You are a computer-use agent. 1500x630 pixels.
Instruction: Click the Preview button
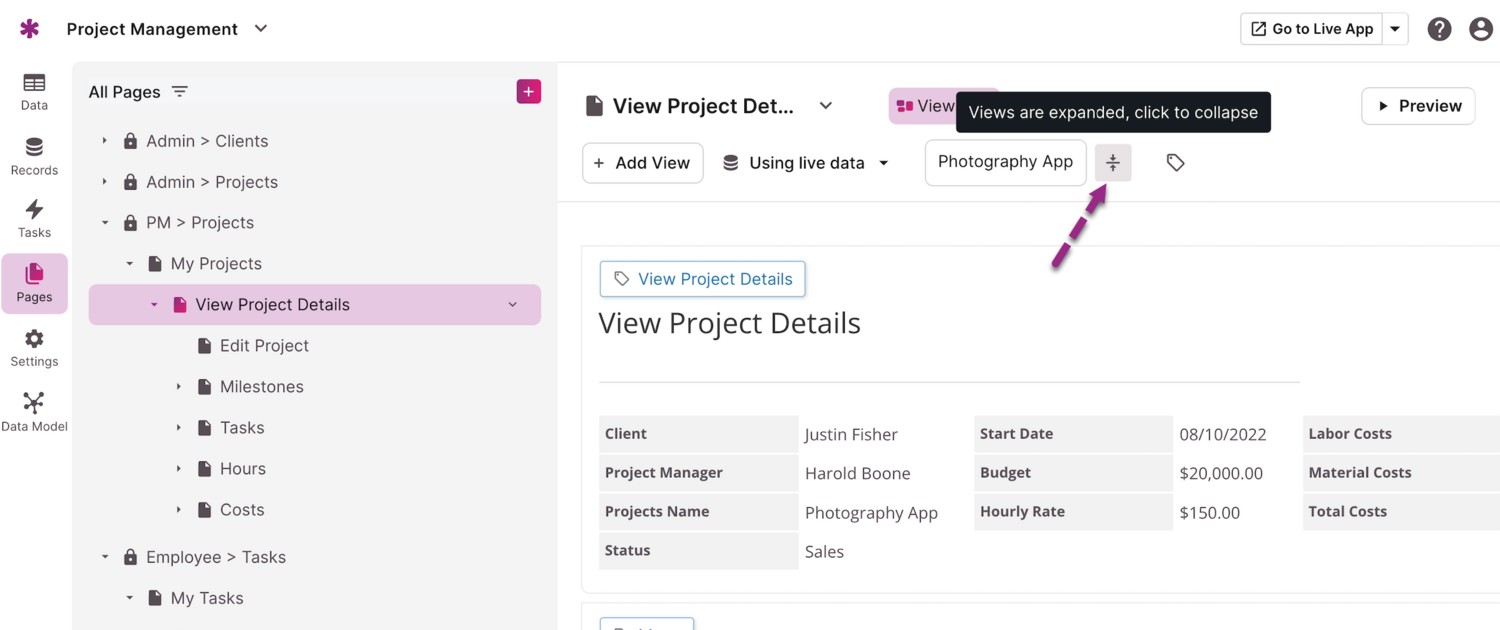click(x=1418, y=106)
